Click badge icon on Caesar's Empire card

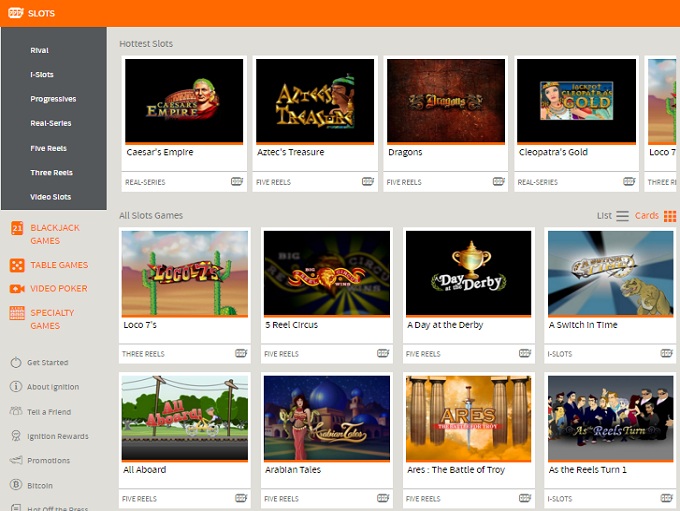[237, 182]
